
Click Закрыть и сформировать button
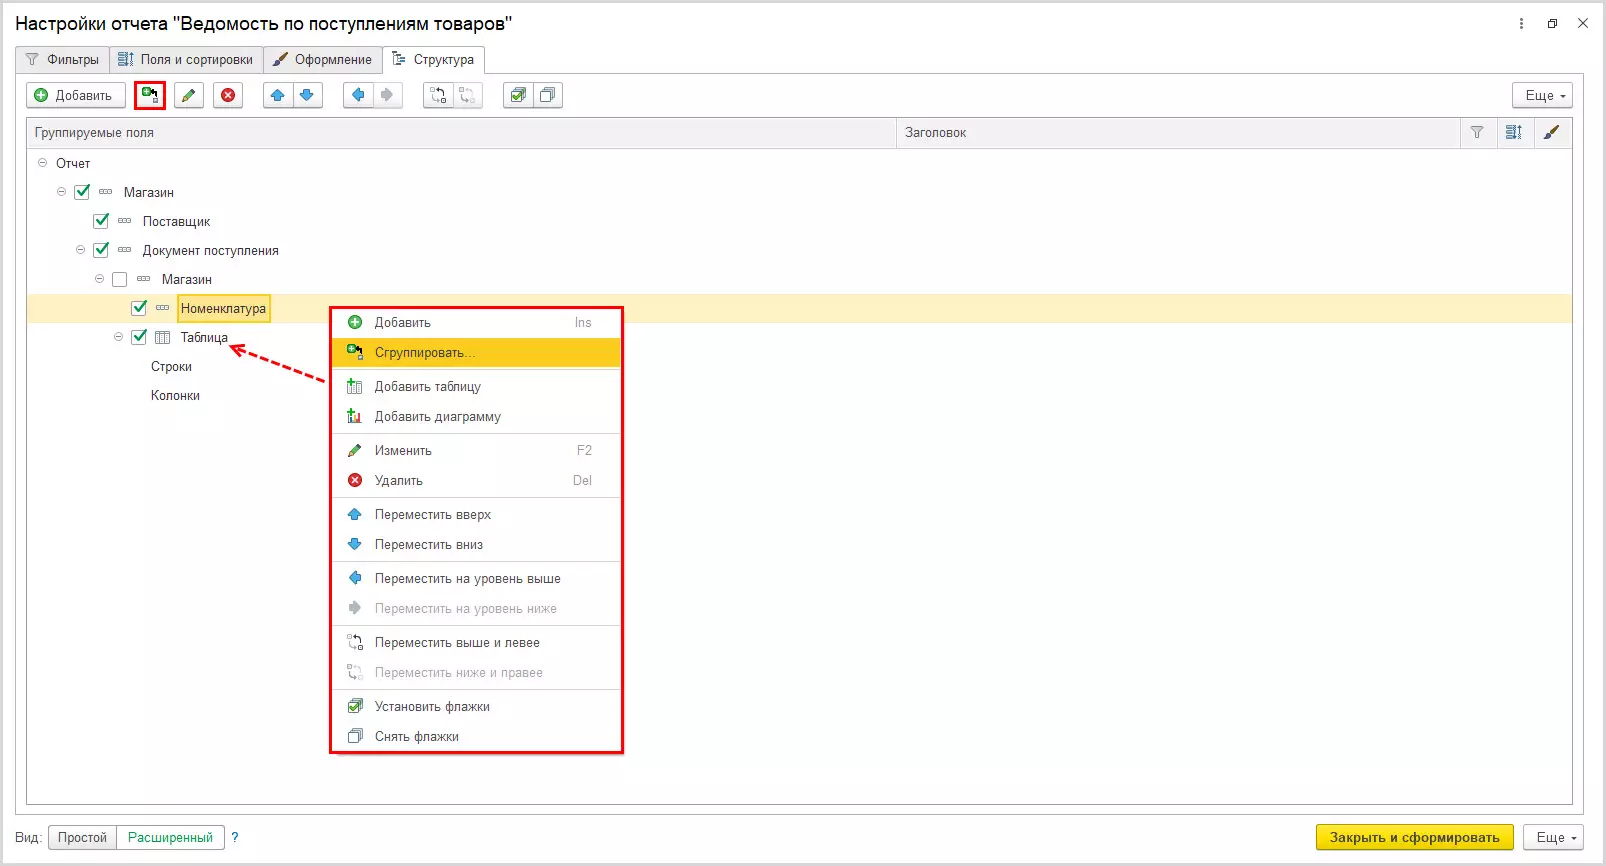click(x=1414, y=838)
